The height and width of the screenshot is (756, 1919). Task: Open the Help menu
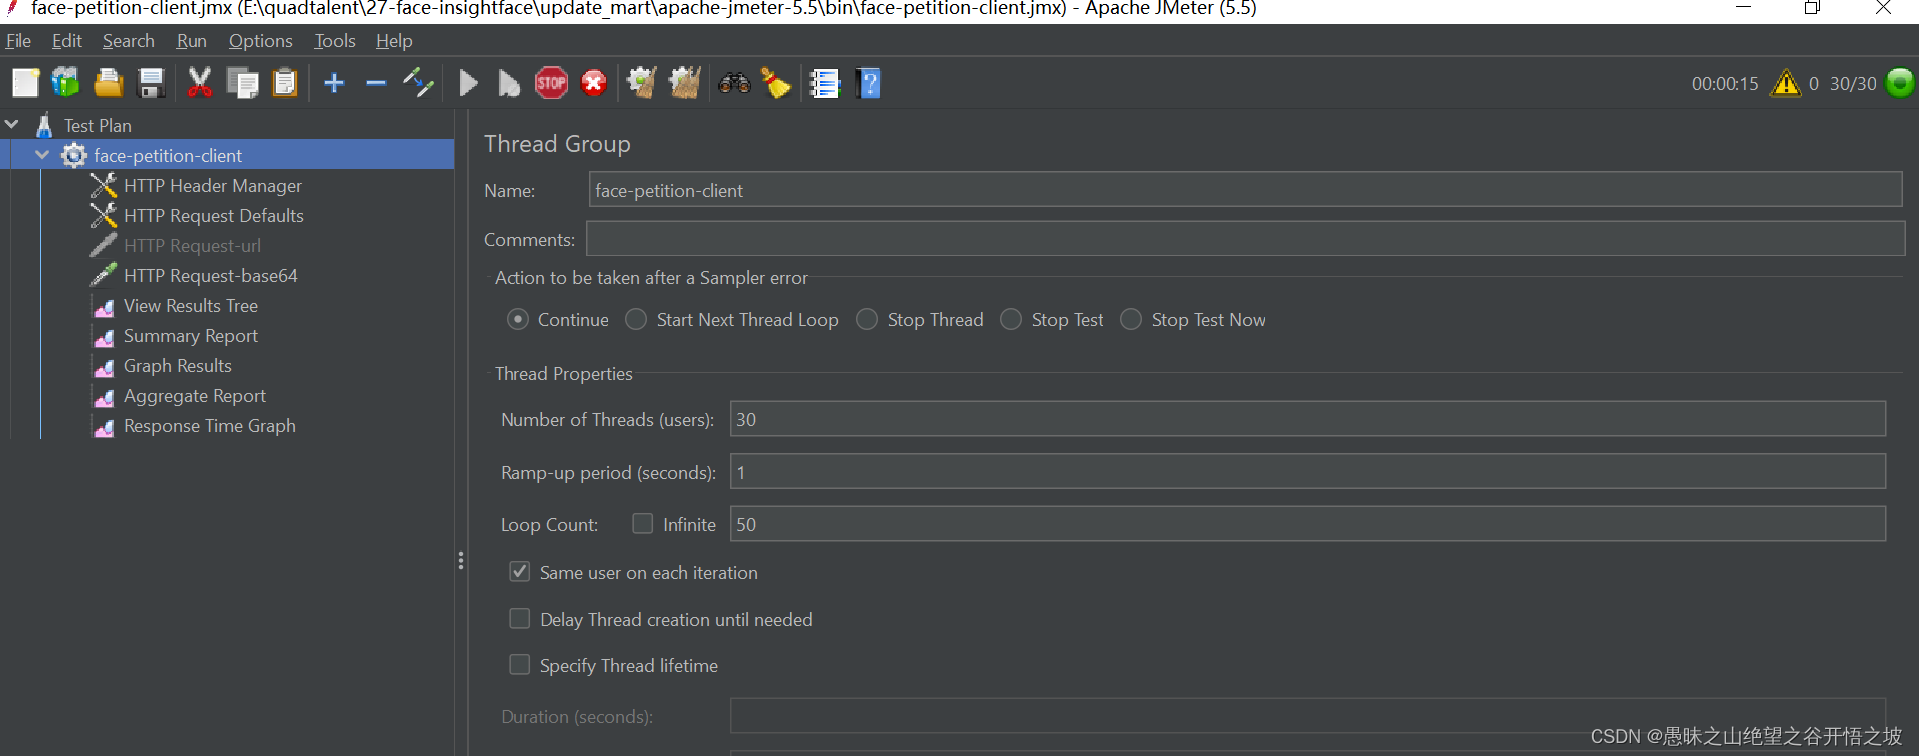394,41
